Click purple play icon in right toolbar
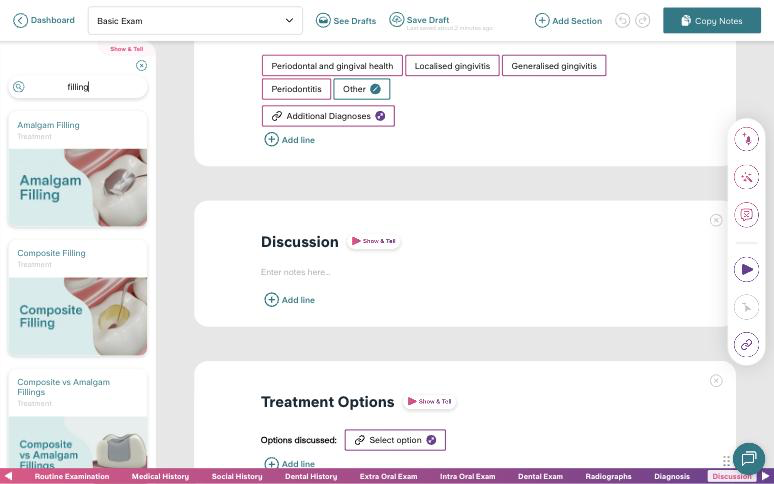Viewport: 774px width, 484px height. 746,269
